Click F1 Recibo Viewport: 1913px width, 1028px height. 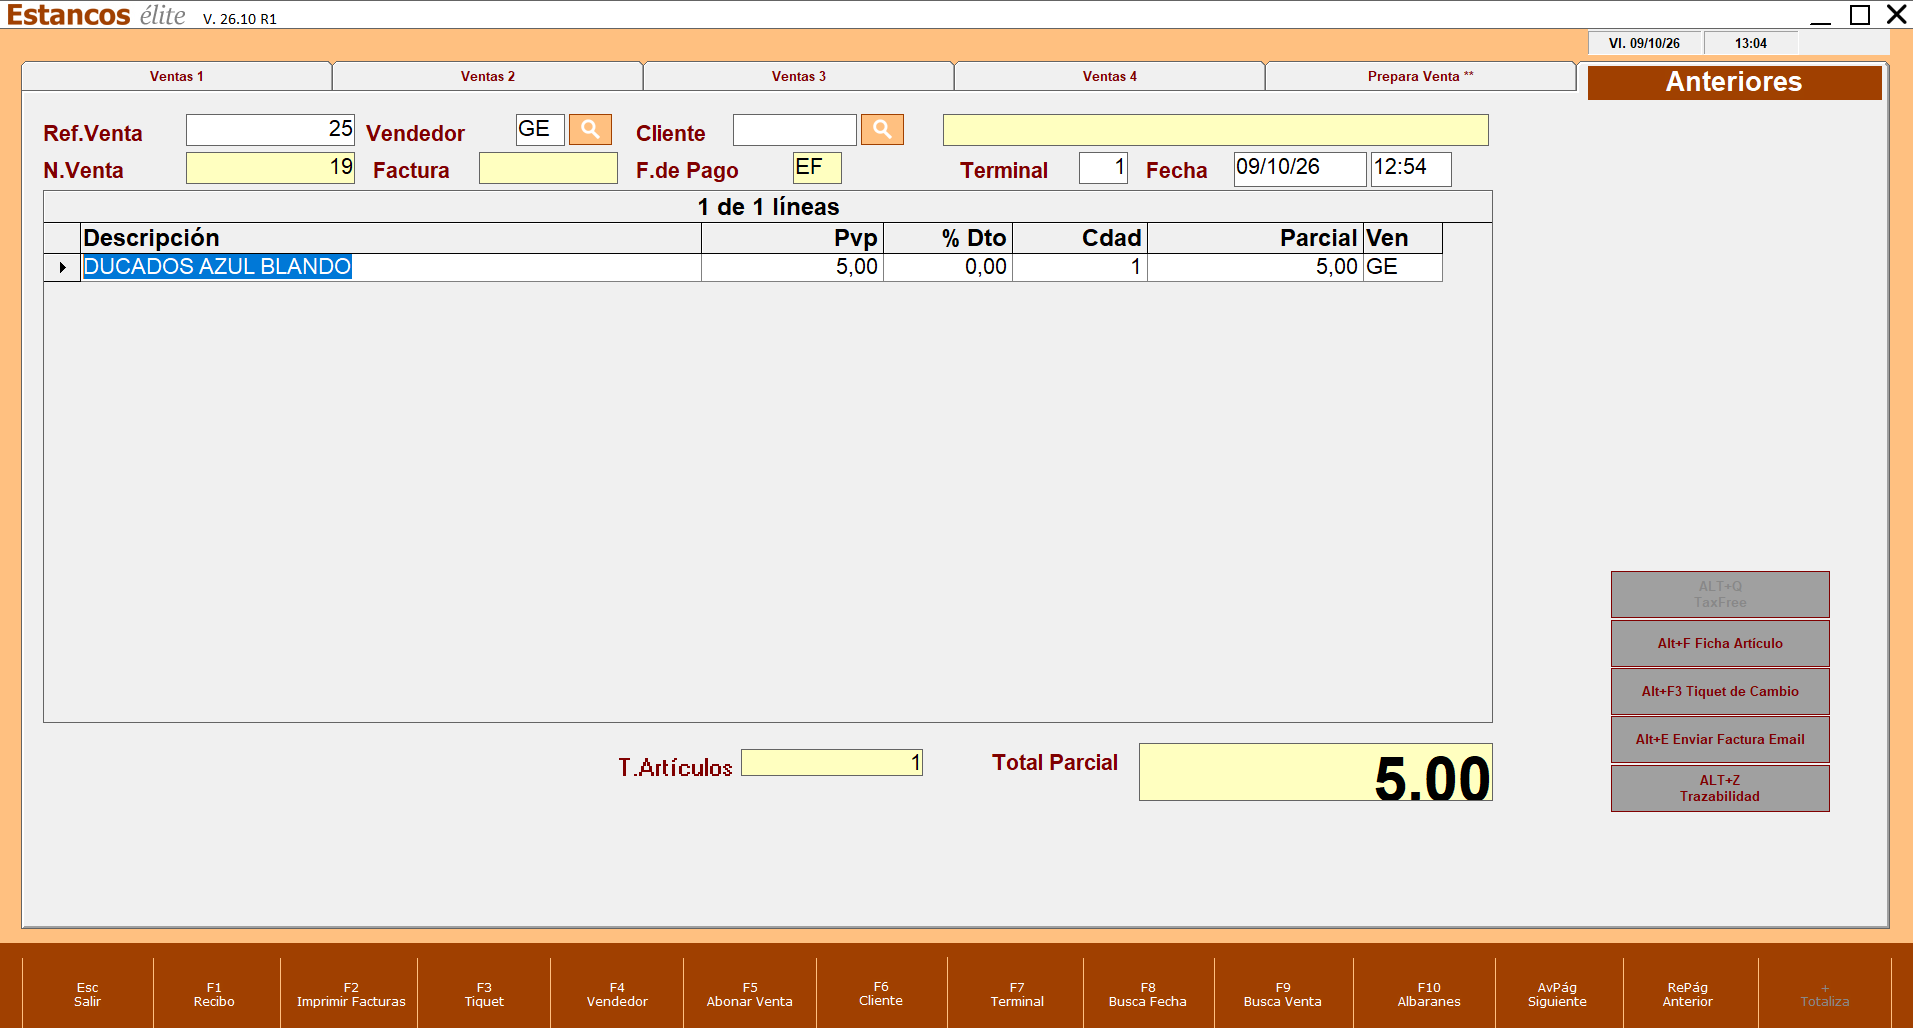click(214, 994)
